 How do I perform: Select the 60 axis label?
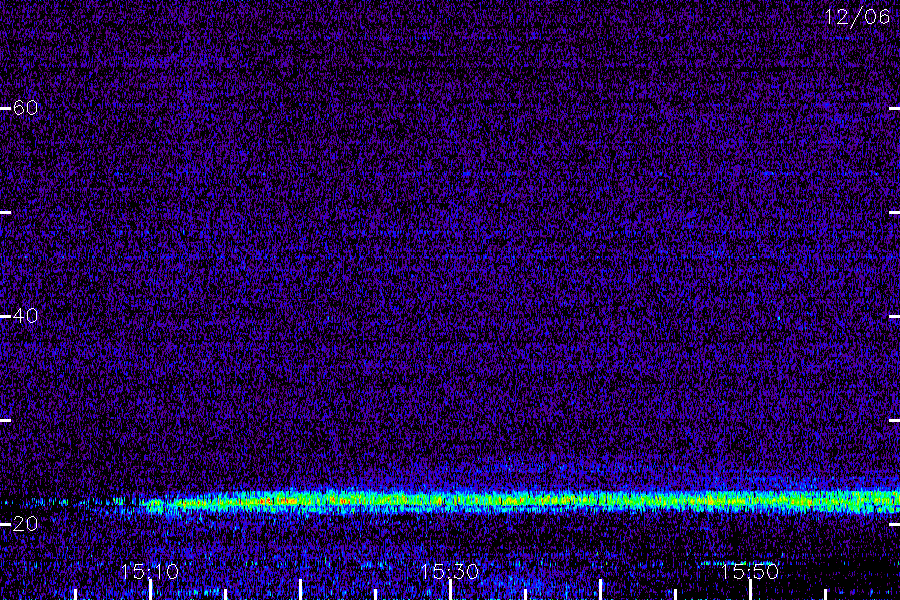click(x=25, y=107)
